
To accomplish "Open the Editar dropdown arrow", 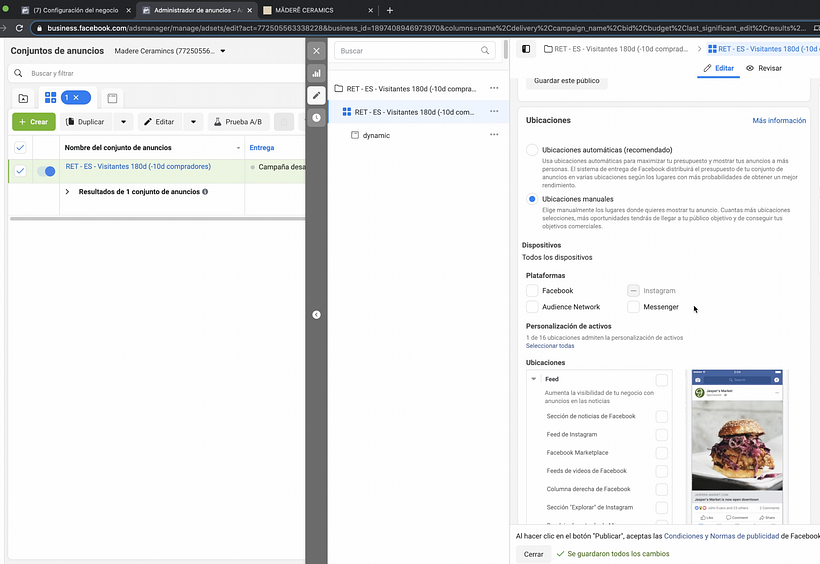I will (x=193, y=122).
